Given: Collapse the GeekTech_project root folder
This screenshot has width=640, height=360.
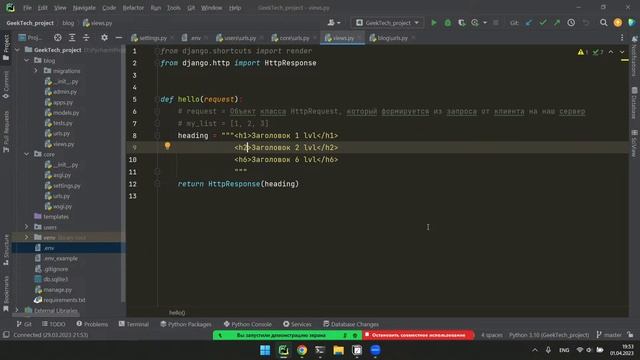Looking at the screenshot, I should click(17, 50).
